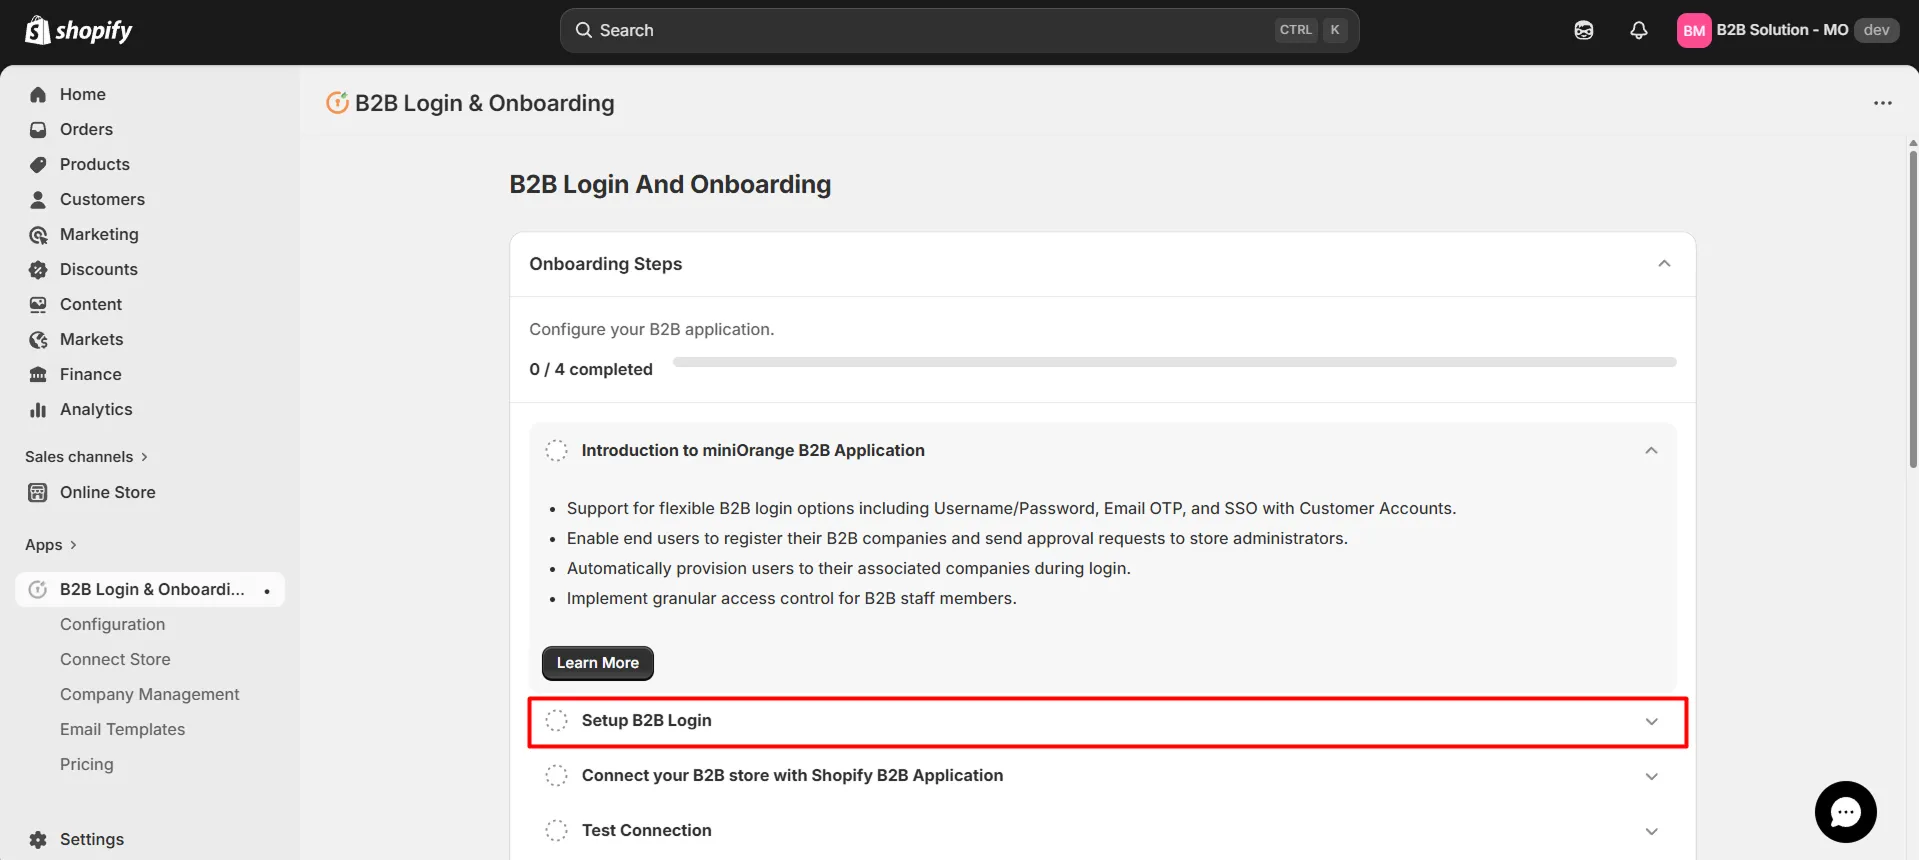Click the Settings gear icon
Viewport: 1919px width, 860px height.
[38, 839]
